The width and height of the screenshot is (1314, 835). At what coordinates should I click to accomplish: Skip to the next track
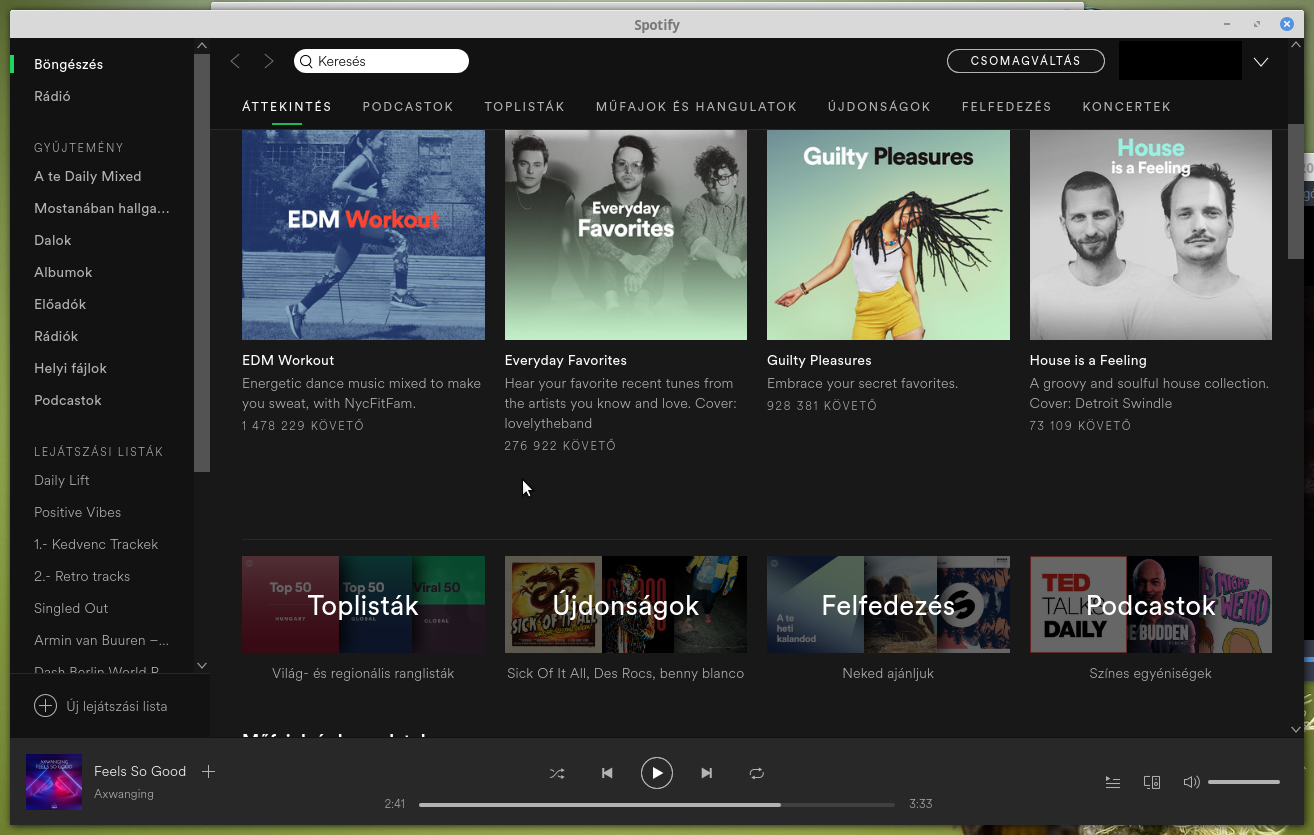[707, 773]
